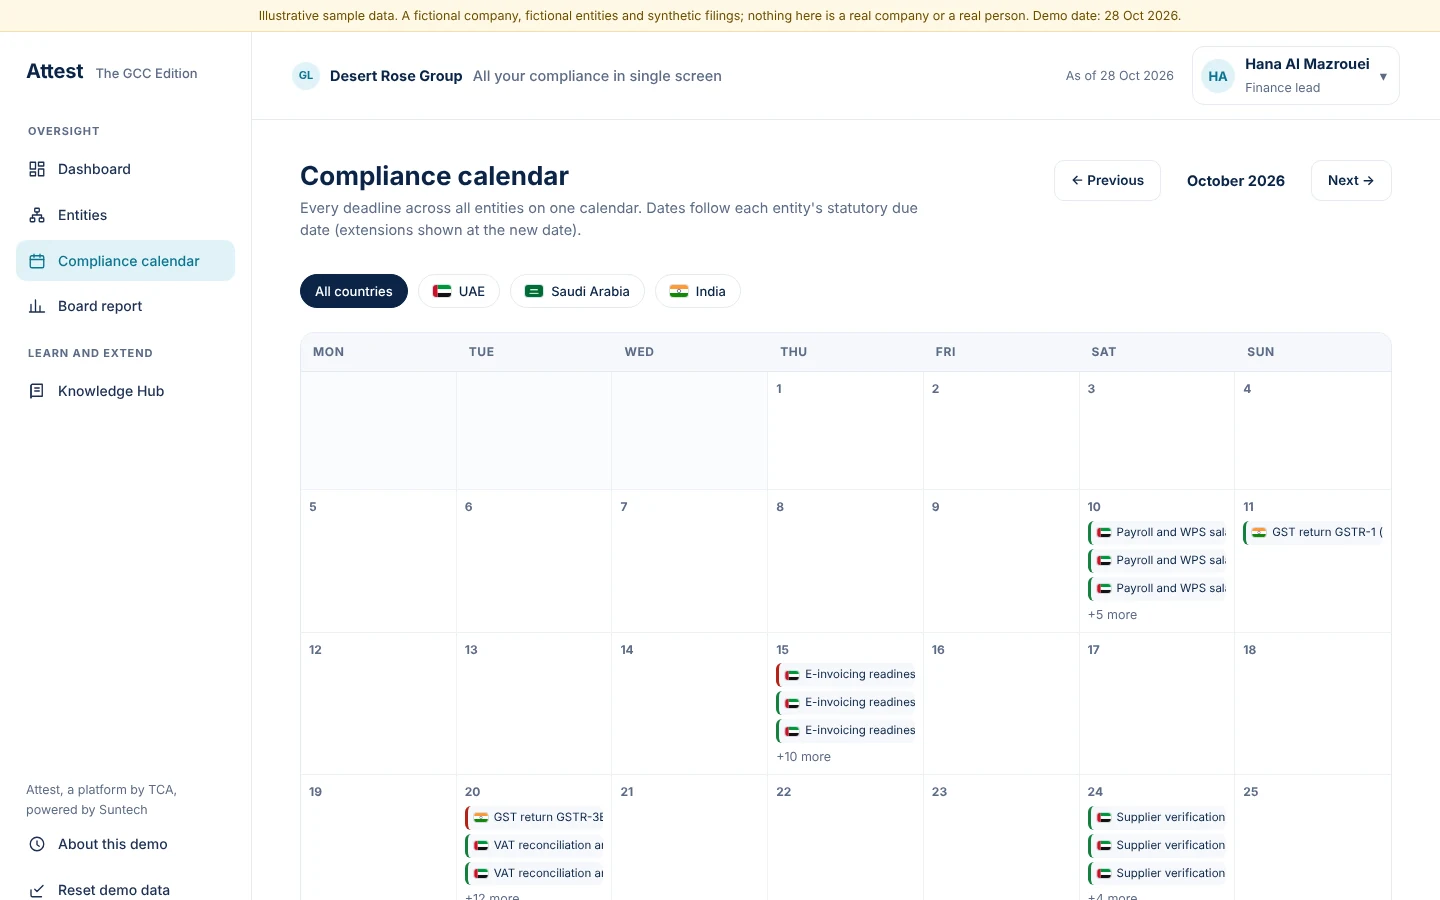Click the UAE flag in country filter
Image resolution: width=1440 pixels, height=900 pixels.
(x=442, y=291)
